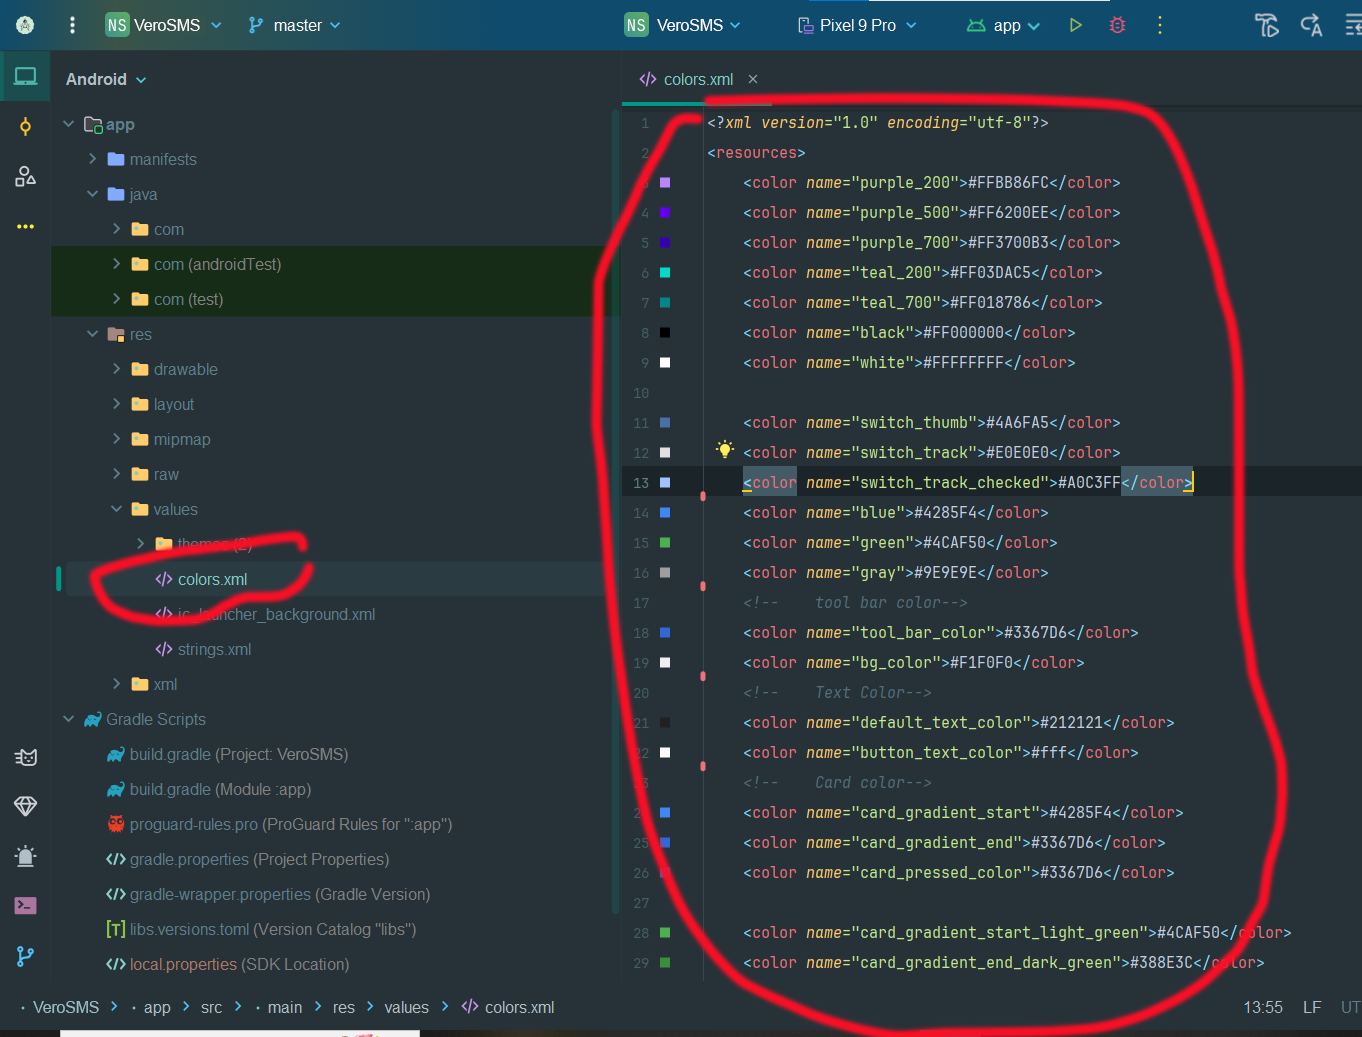Open the Profiler tool window icon
1362x1037 pixels.
point(26,856)
